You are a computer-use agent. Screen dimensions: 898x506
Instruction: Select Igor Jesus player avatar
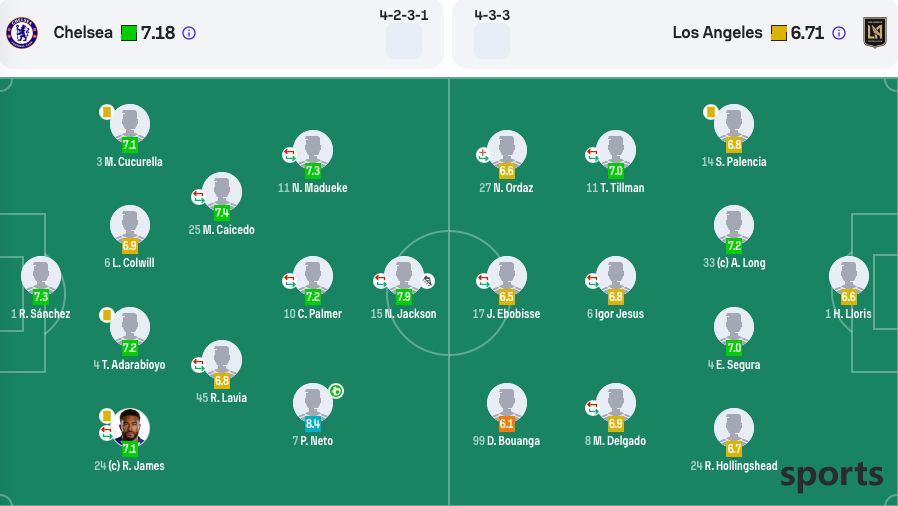point(616,276)
